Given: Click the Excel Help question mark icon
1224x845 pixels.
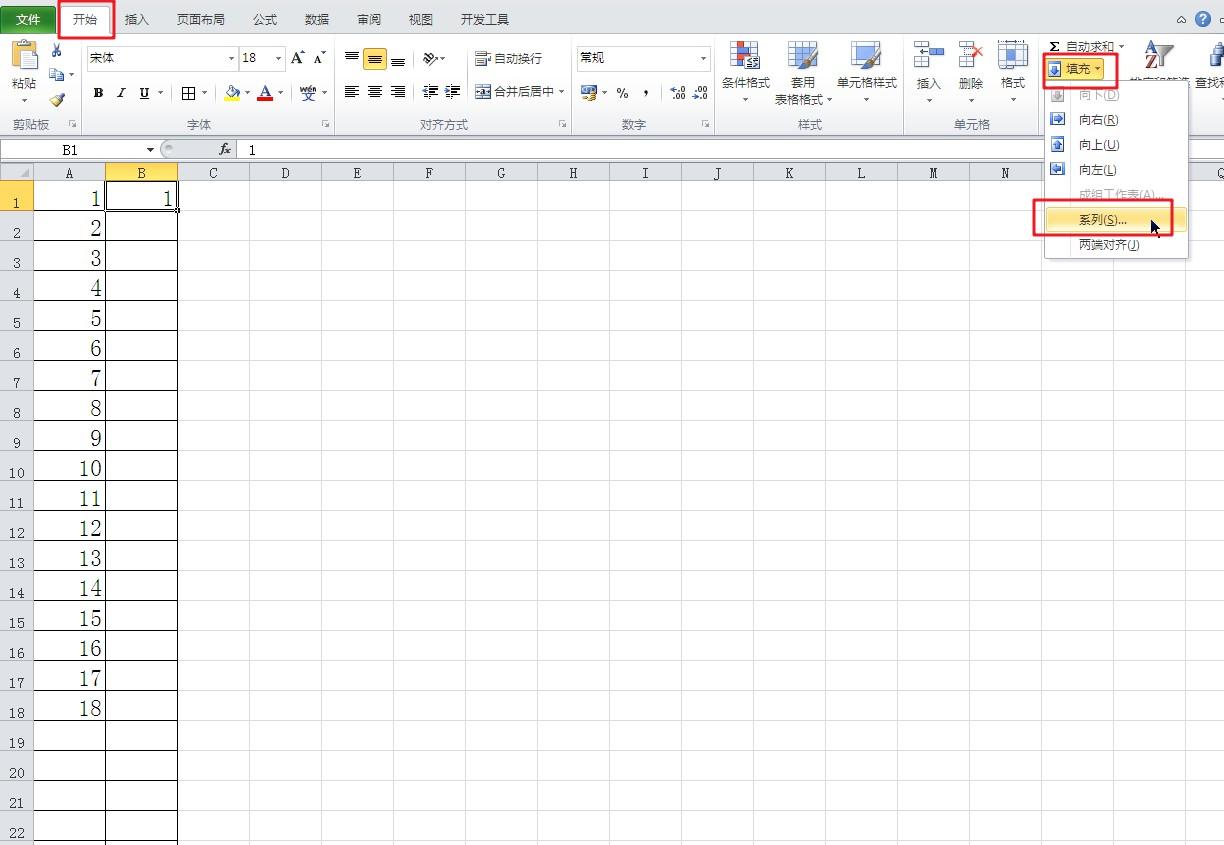Looking at the screenshot, I should click(x=1202, y=19).
